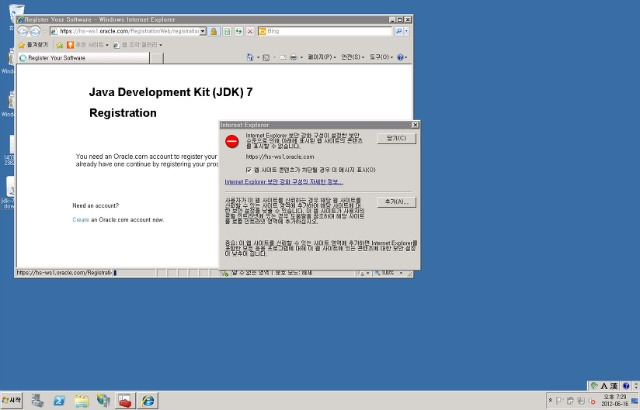The width and height of the screenshot is (640, 410).
Task: Click the magnifier search button by the Bing box
Action: coord(398,31)
